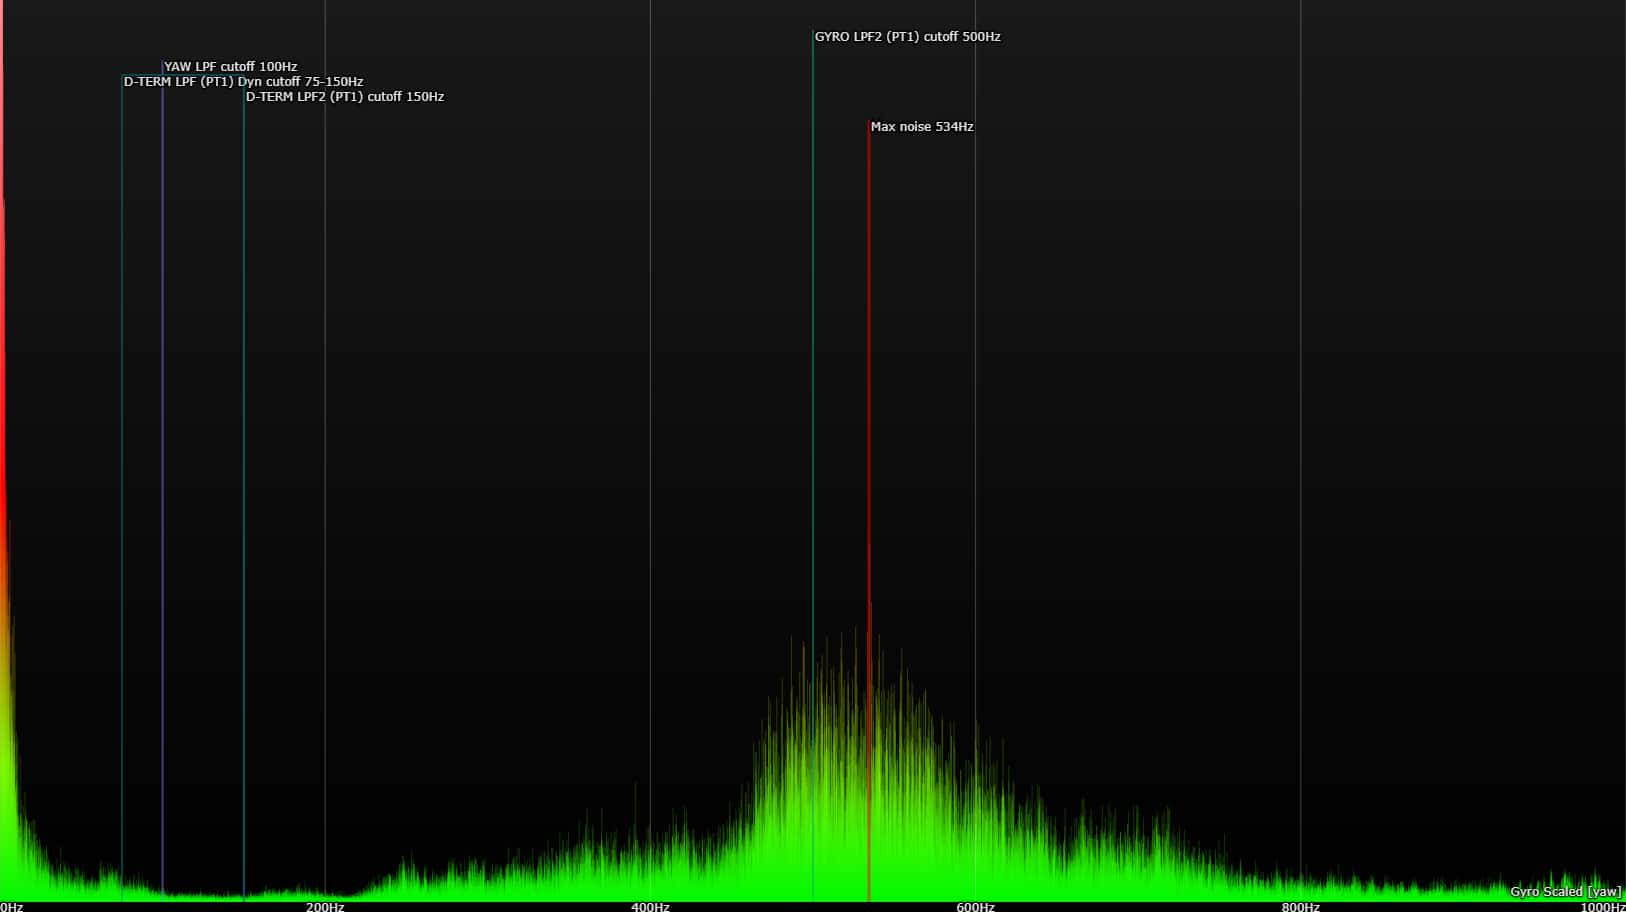
Task: Select the D-TERM LPF Dyn cutoff 75-150Hz label
Action: tap(243, 82)
